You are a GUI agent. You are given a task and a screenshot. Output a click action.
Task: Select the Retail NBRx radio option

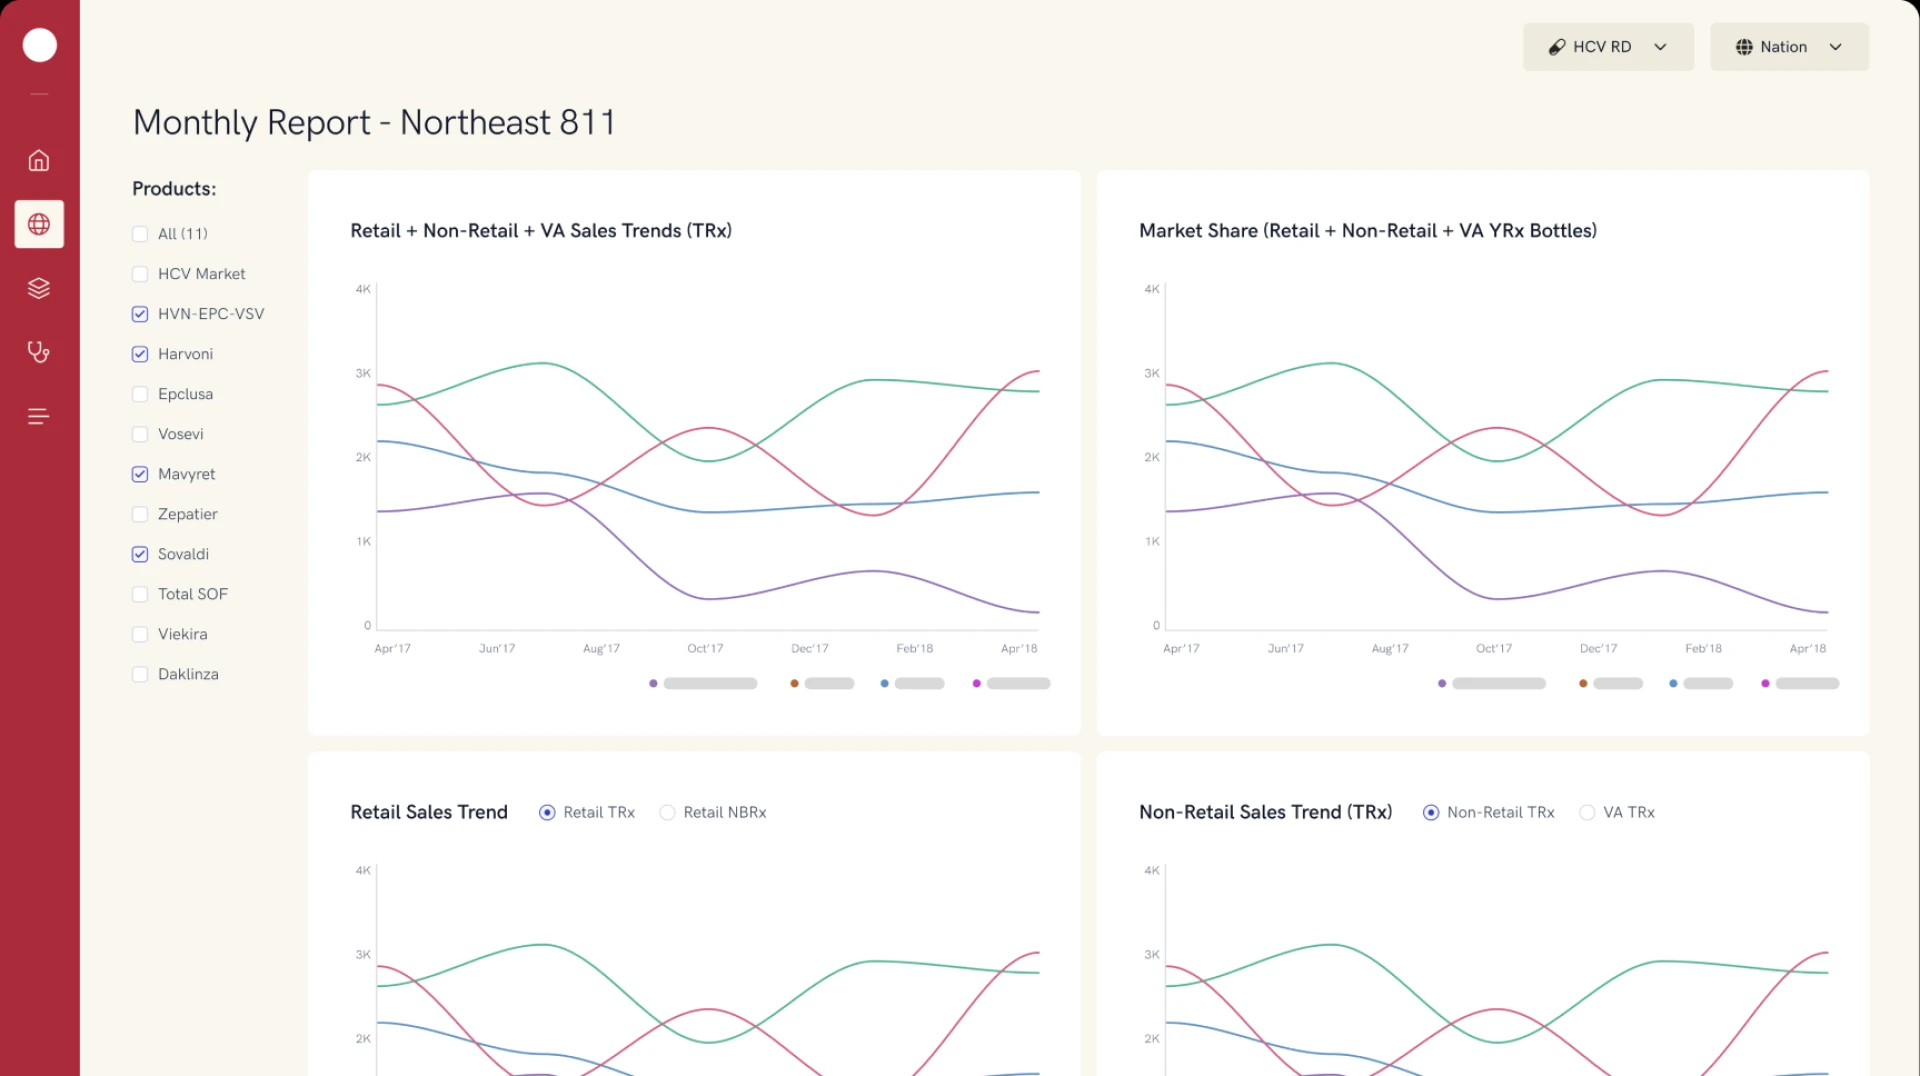coord(667,813)
